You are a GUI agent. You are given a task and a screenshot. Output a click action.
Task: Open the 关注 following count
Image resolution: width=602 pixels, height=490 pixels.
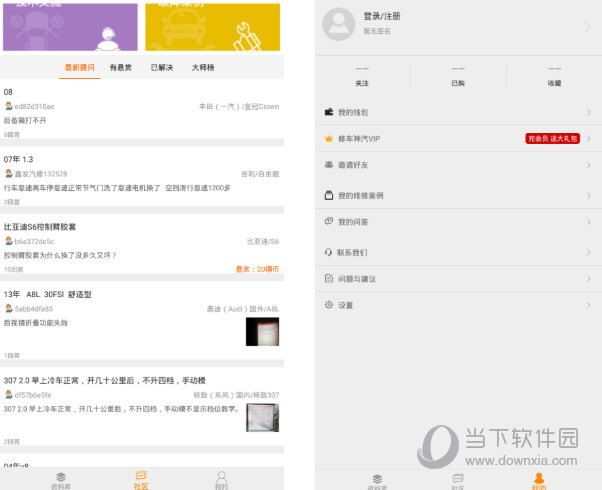pyautogui.click(x=362, y=76)
